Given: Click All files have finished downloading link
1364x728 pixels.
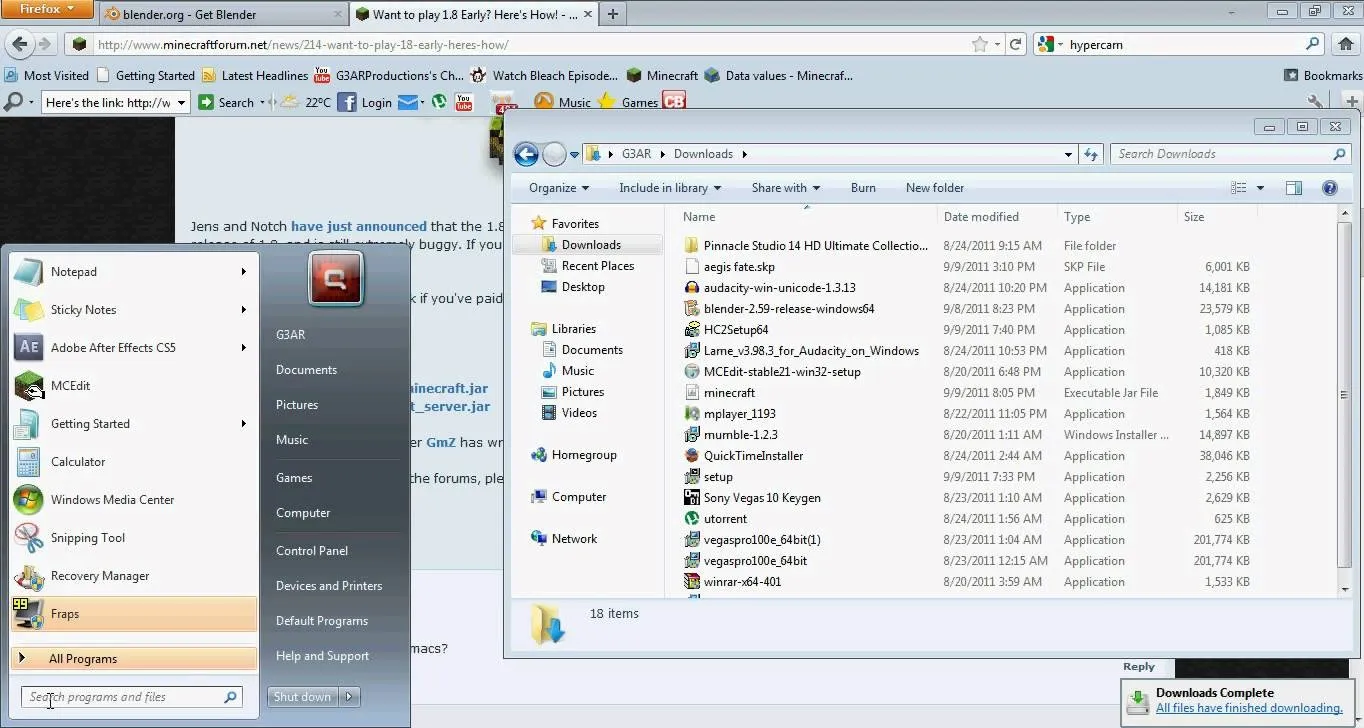Looking at the screenshot, I should tap(1249, 708).
